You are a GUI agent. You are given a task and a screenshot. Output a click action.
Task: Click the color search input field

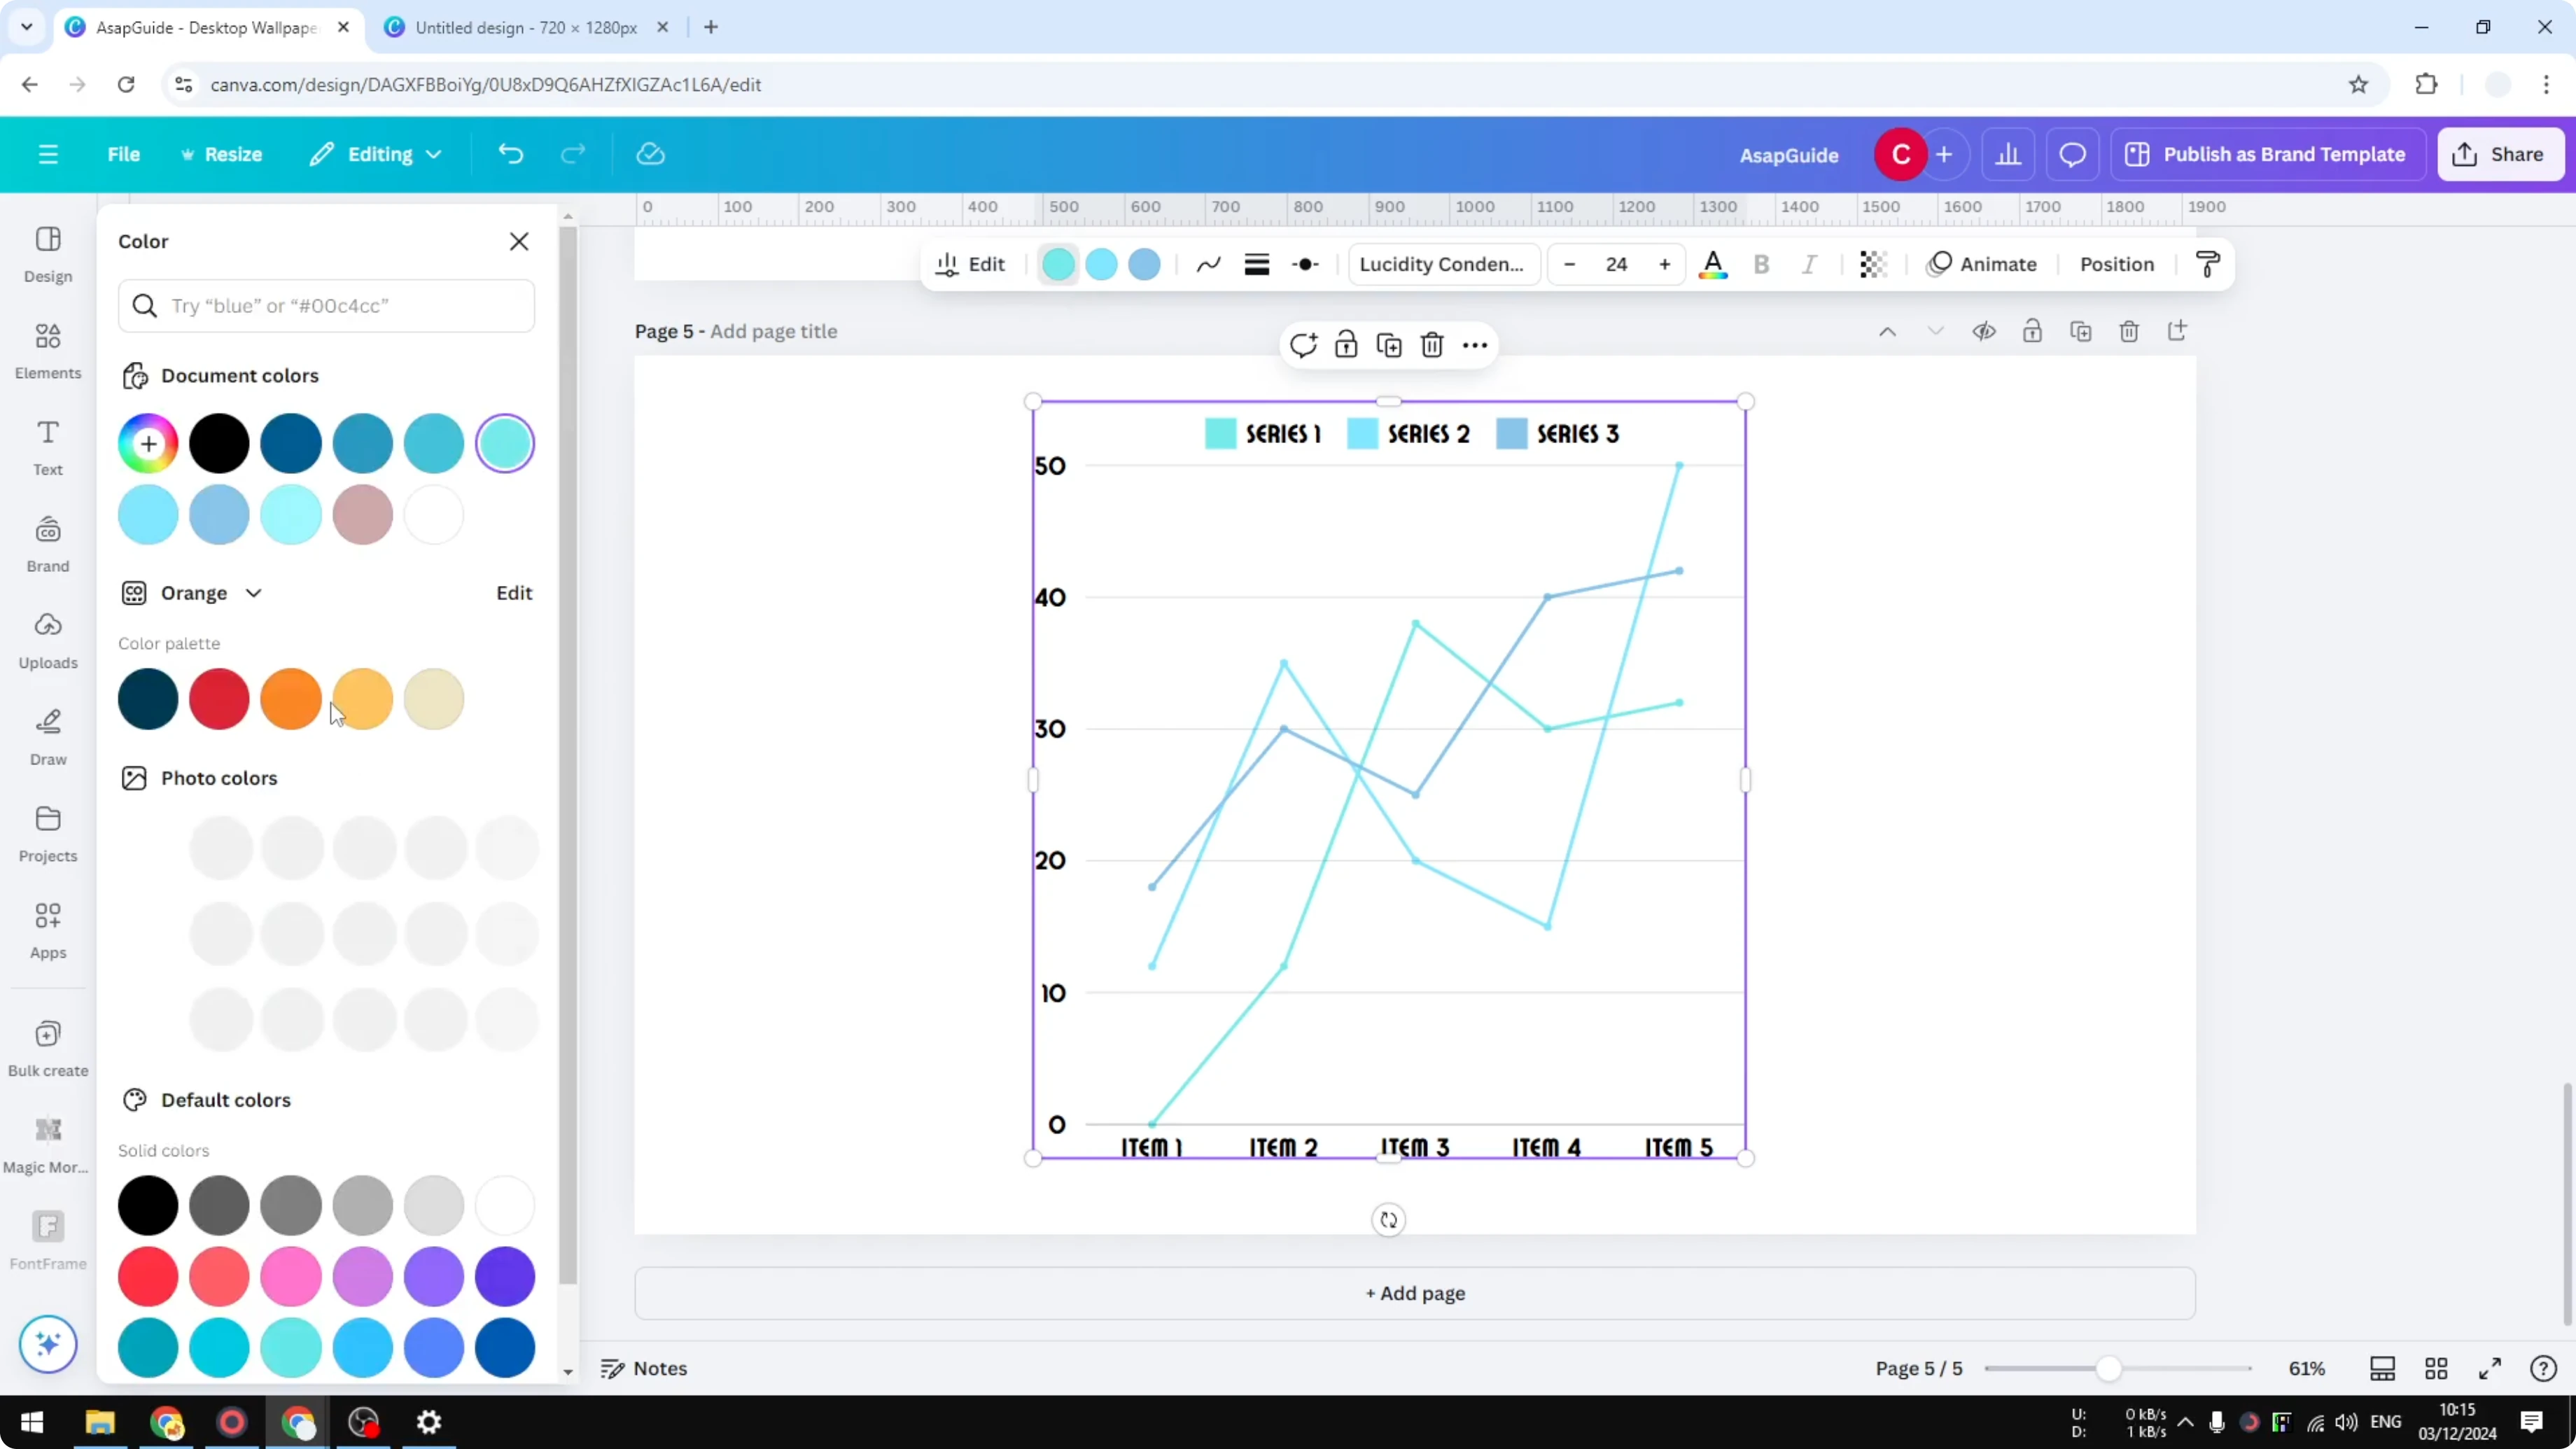point(327,306)
